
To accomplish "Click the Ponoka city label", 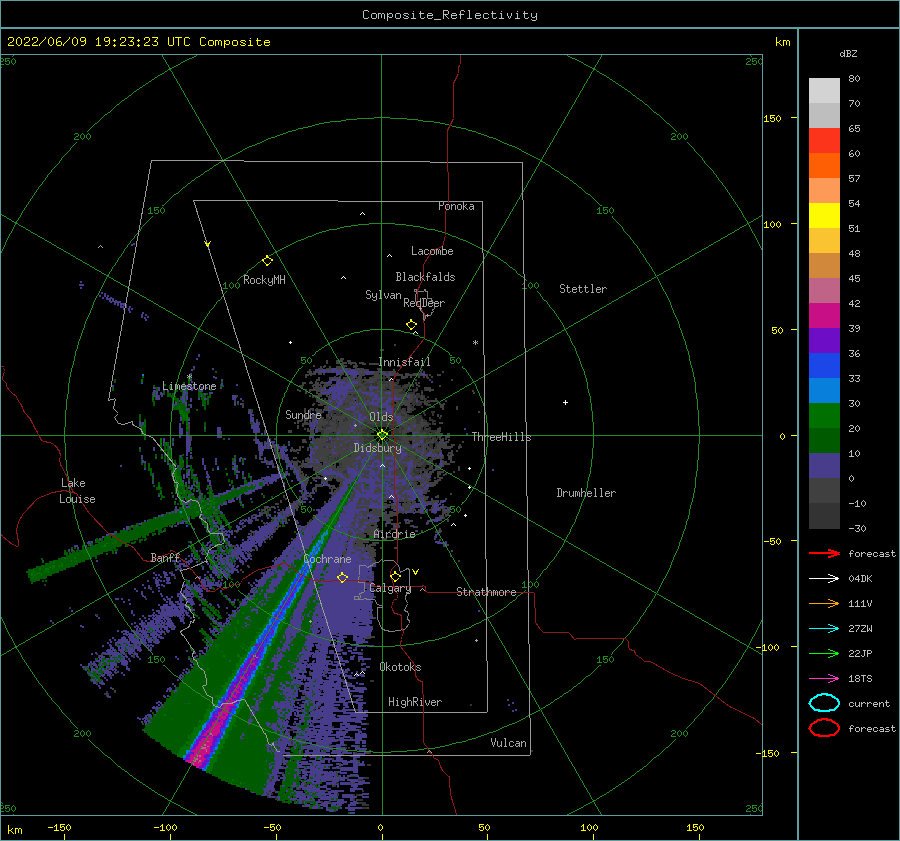I will coord(456,206).
